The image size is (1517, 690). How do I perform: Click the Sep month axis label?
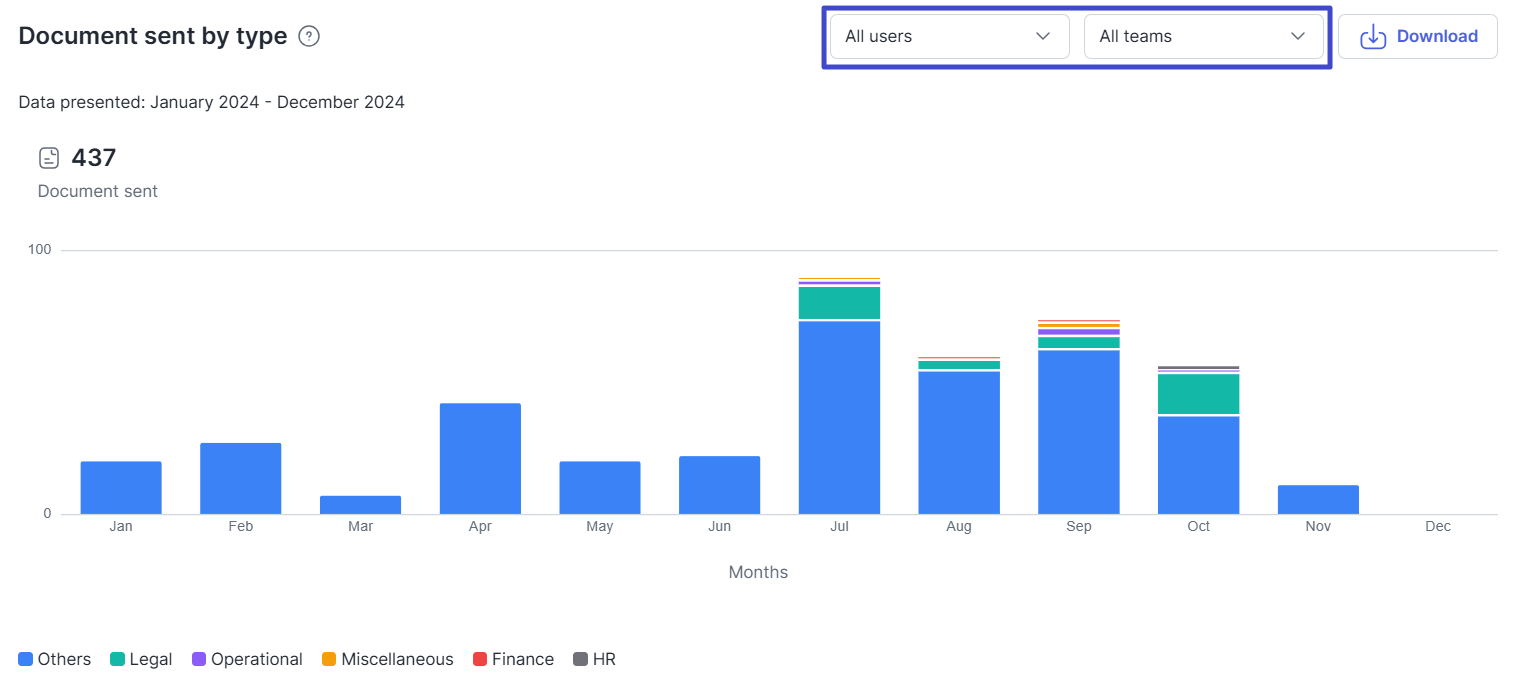point(1078,527)
